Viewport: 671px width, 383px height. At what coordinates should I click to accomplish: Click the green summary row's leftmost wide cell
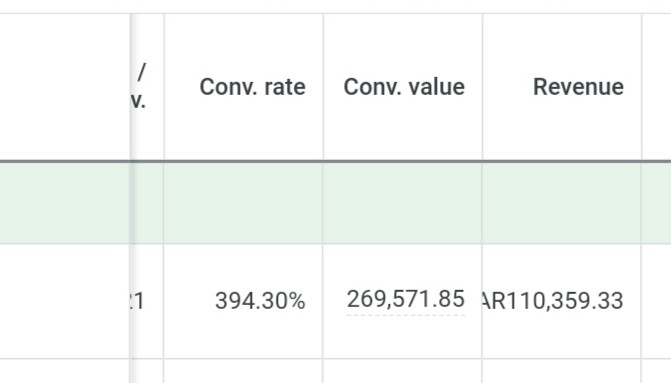[65, 203]
